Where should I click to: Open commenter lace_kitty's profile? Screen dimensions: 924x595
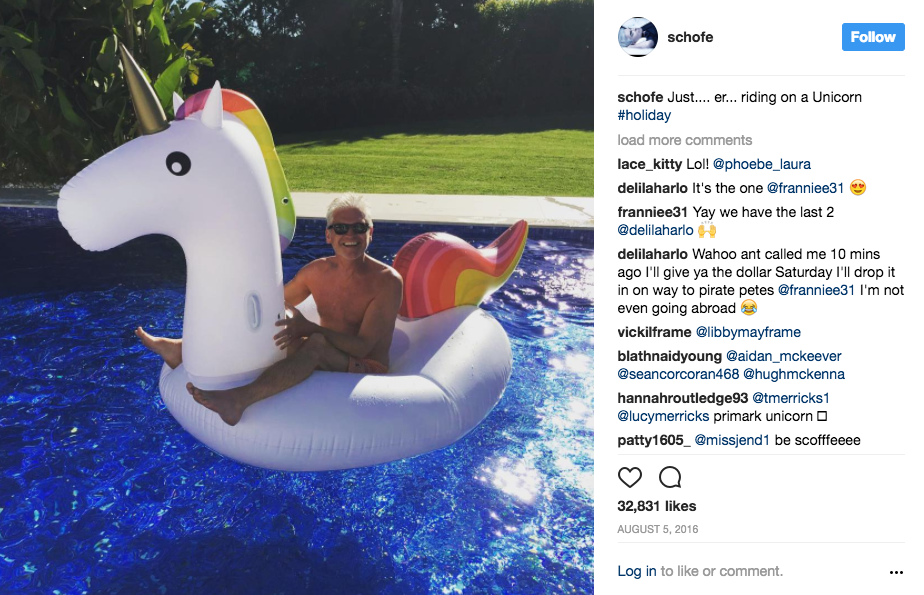click(649, 164)
